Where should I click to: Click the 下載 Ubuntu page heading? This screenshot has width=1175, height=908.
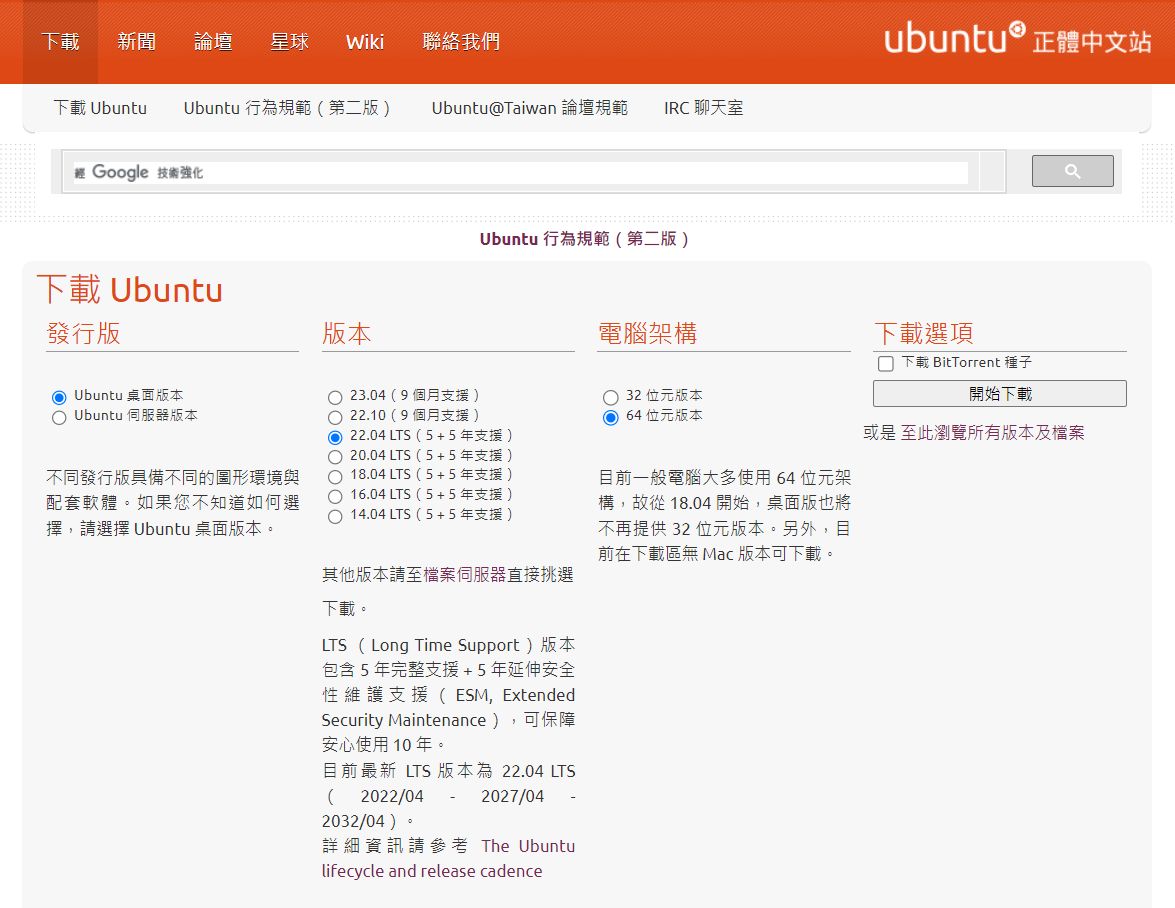(x=130, y=290)
